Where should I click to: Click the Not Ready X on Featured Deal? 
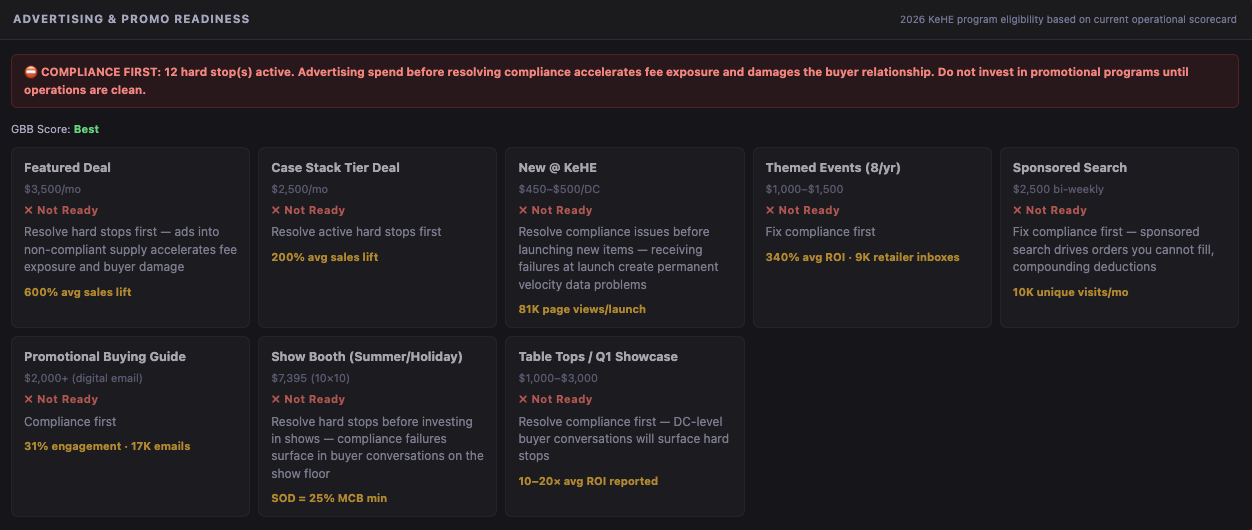tap(28, 211)
